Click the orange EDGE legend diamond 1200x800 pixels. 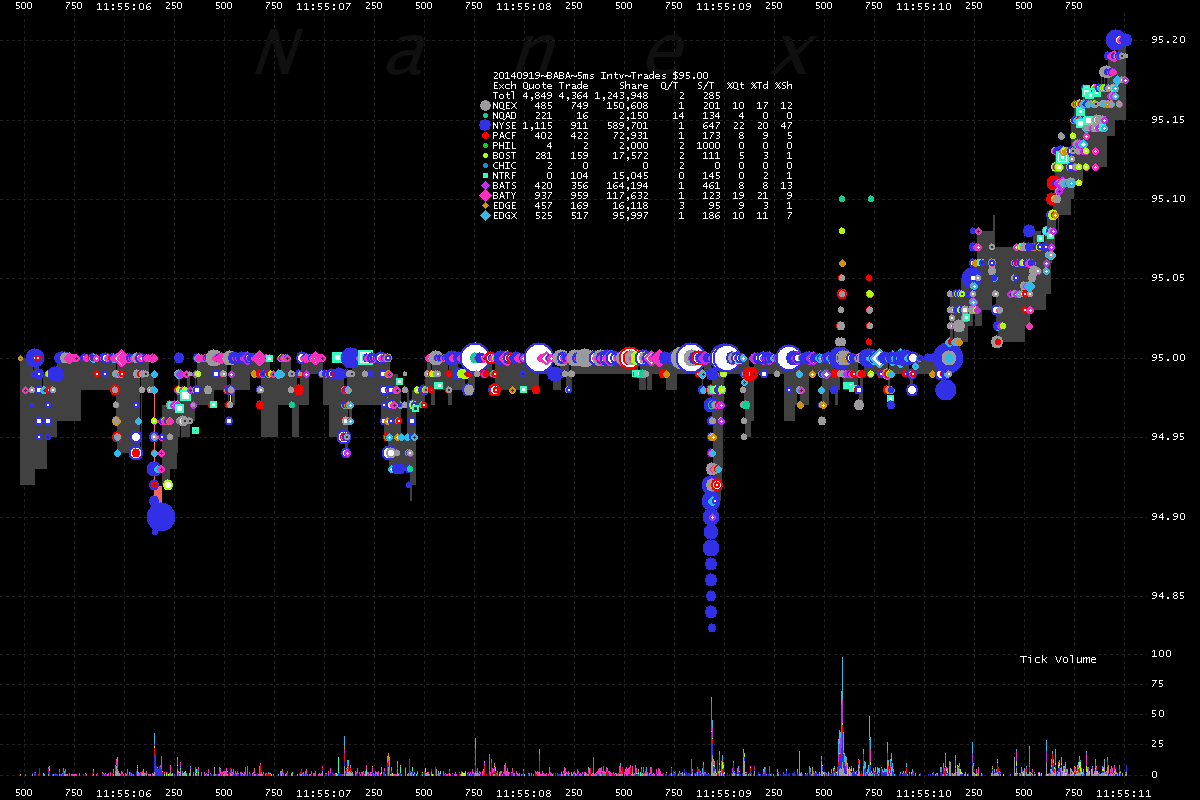485,205
